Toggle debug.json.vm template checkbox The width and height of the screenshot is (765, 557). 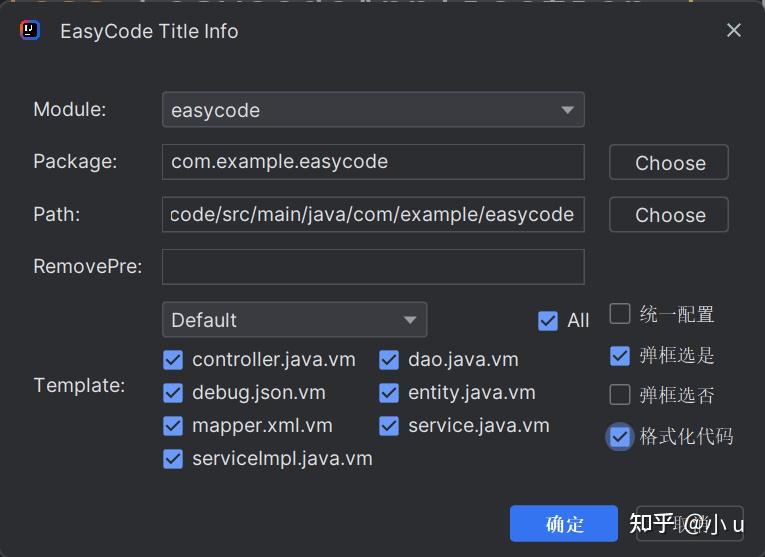click(173, 393)
